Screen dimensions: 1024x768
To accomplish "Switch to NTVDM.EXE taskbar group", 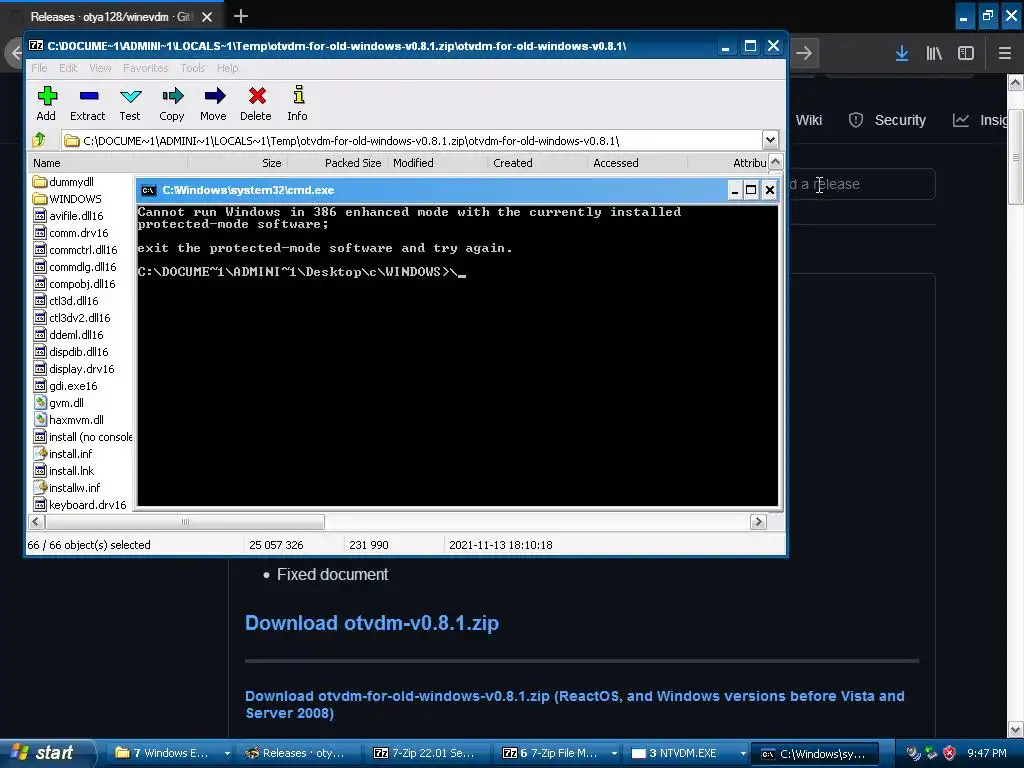I will [x=686, y=753].
